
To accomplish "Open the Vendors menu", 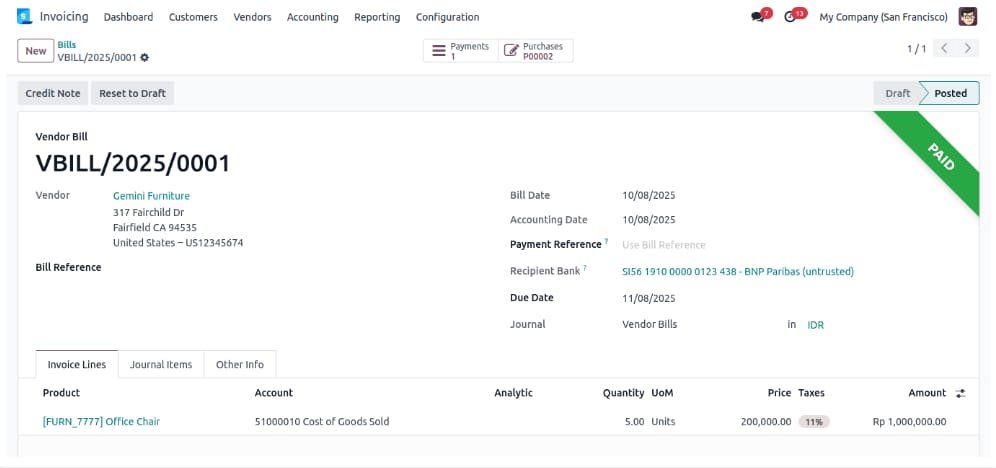I will point(252,17).
